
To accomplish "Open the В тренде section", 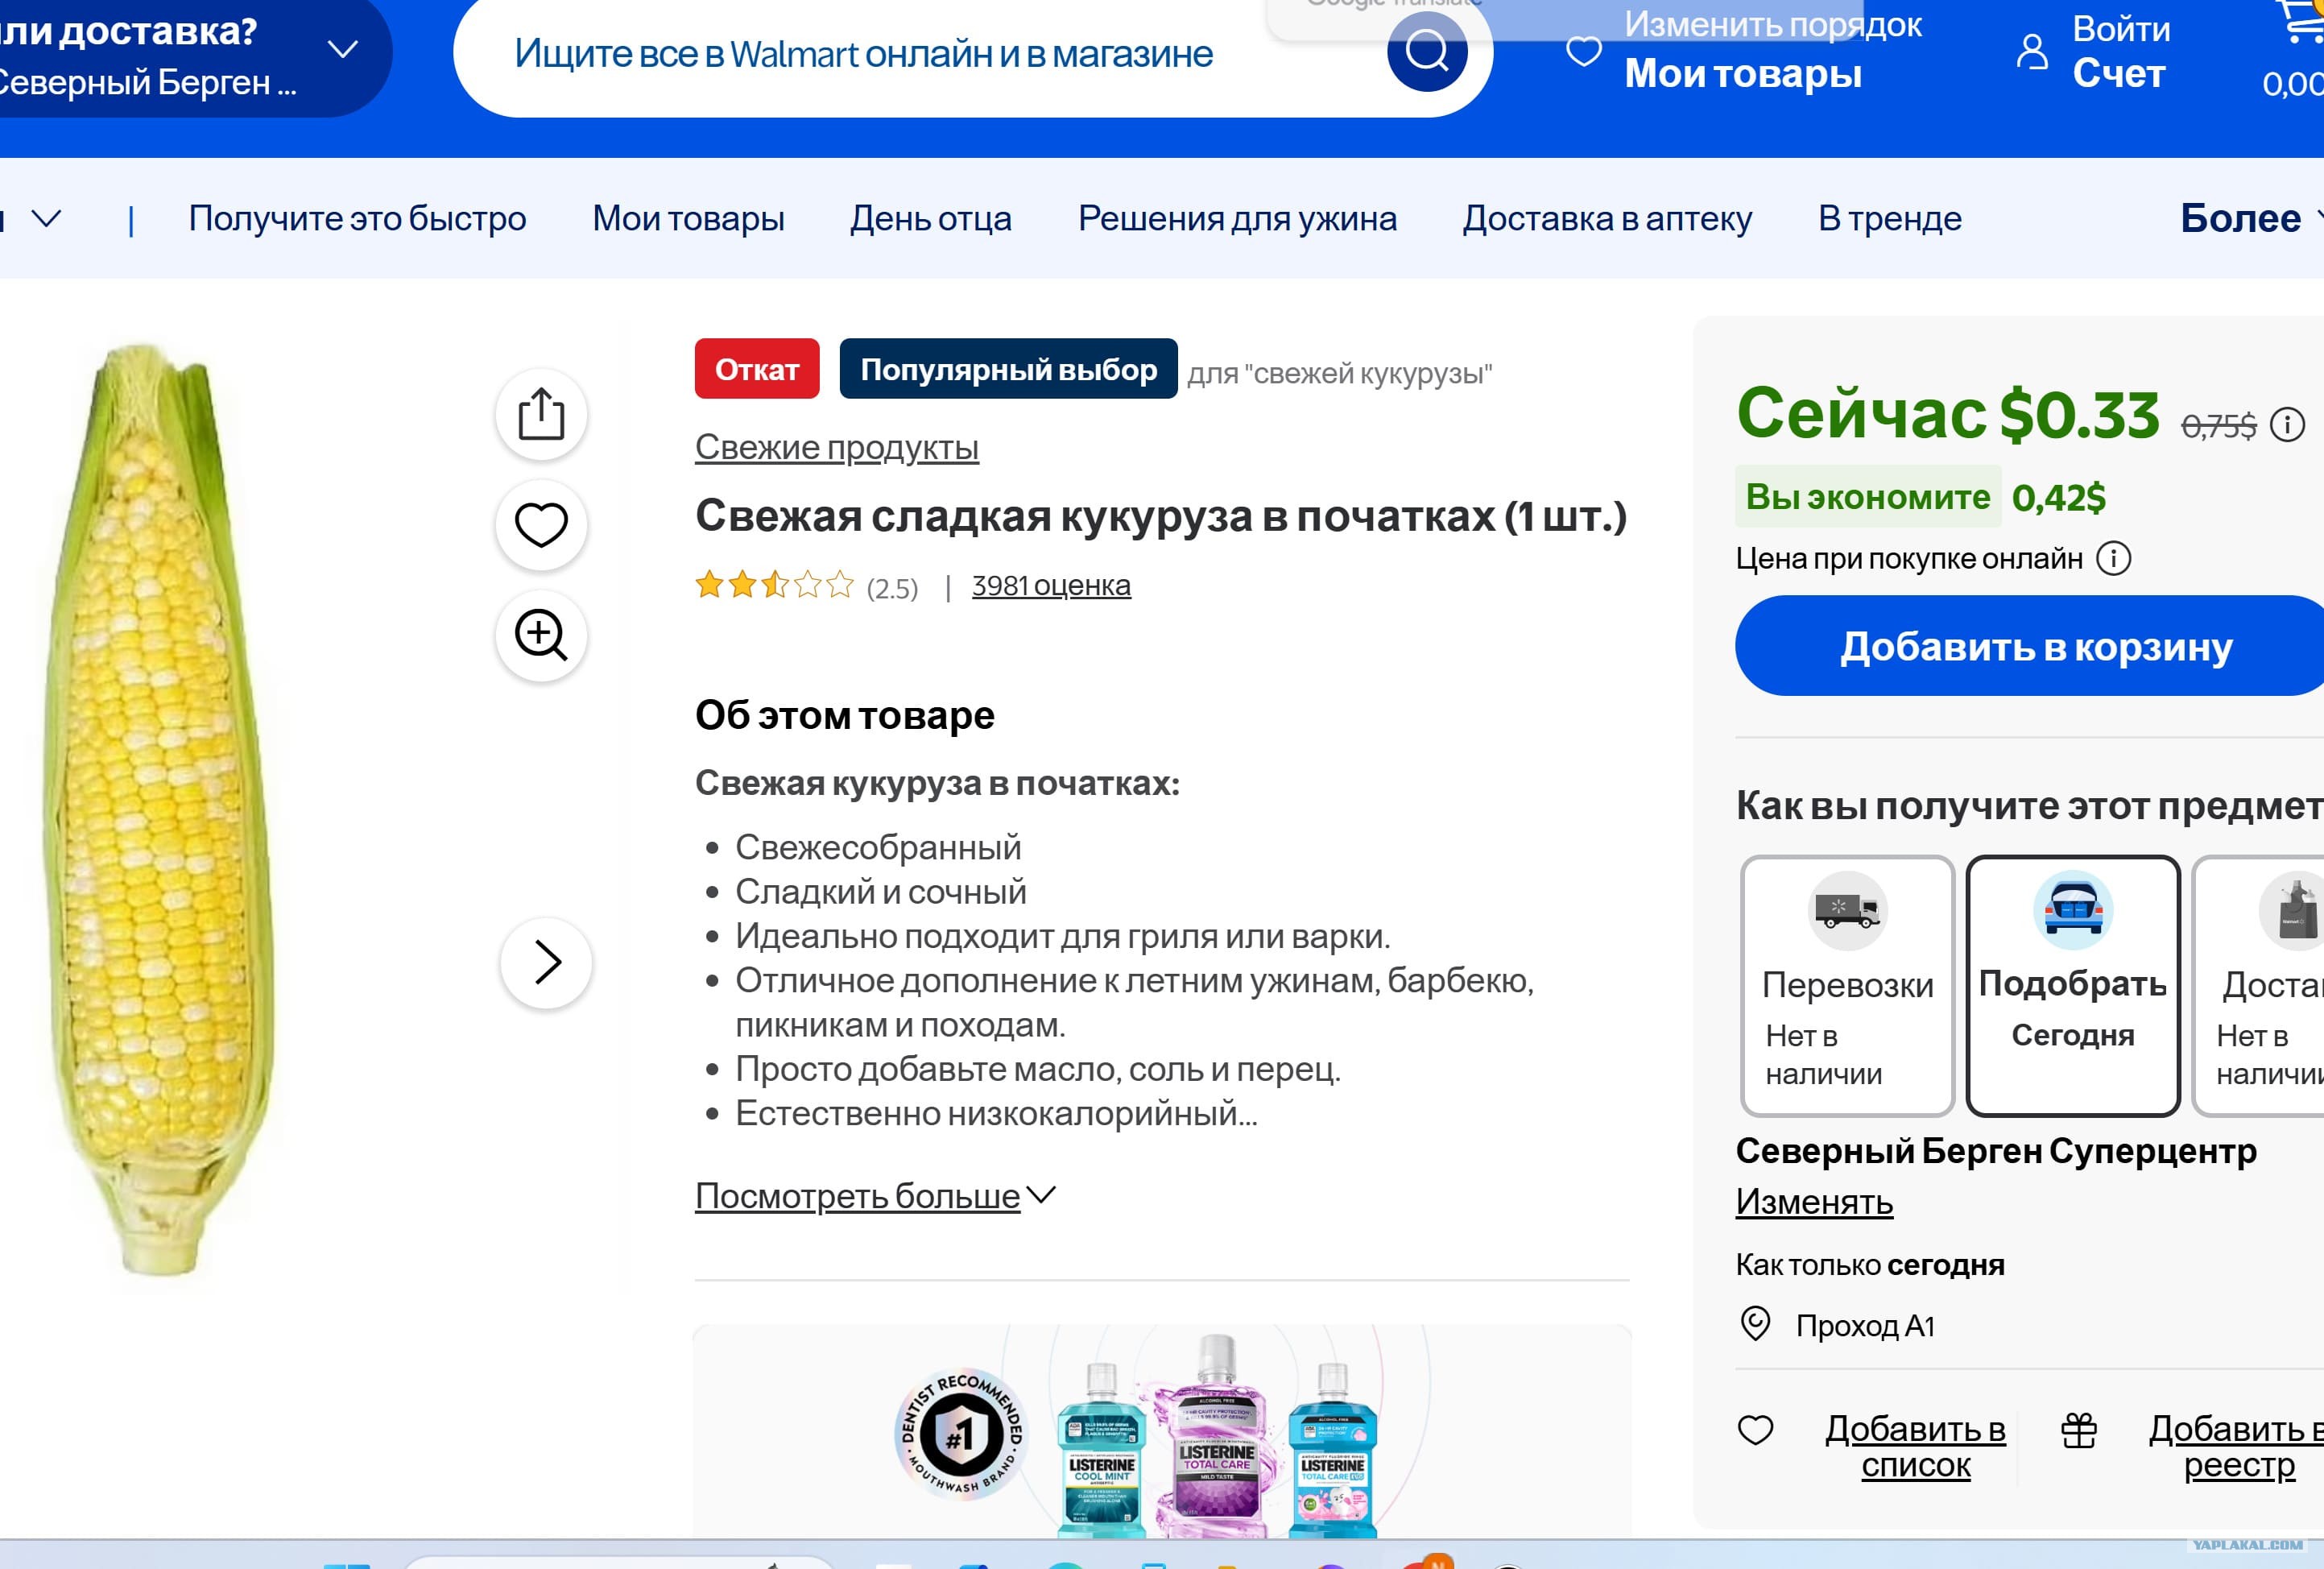I will (1889, 218).
